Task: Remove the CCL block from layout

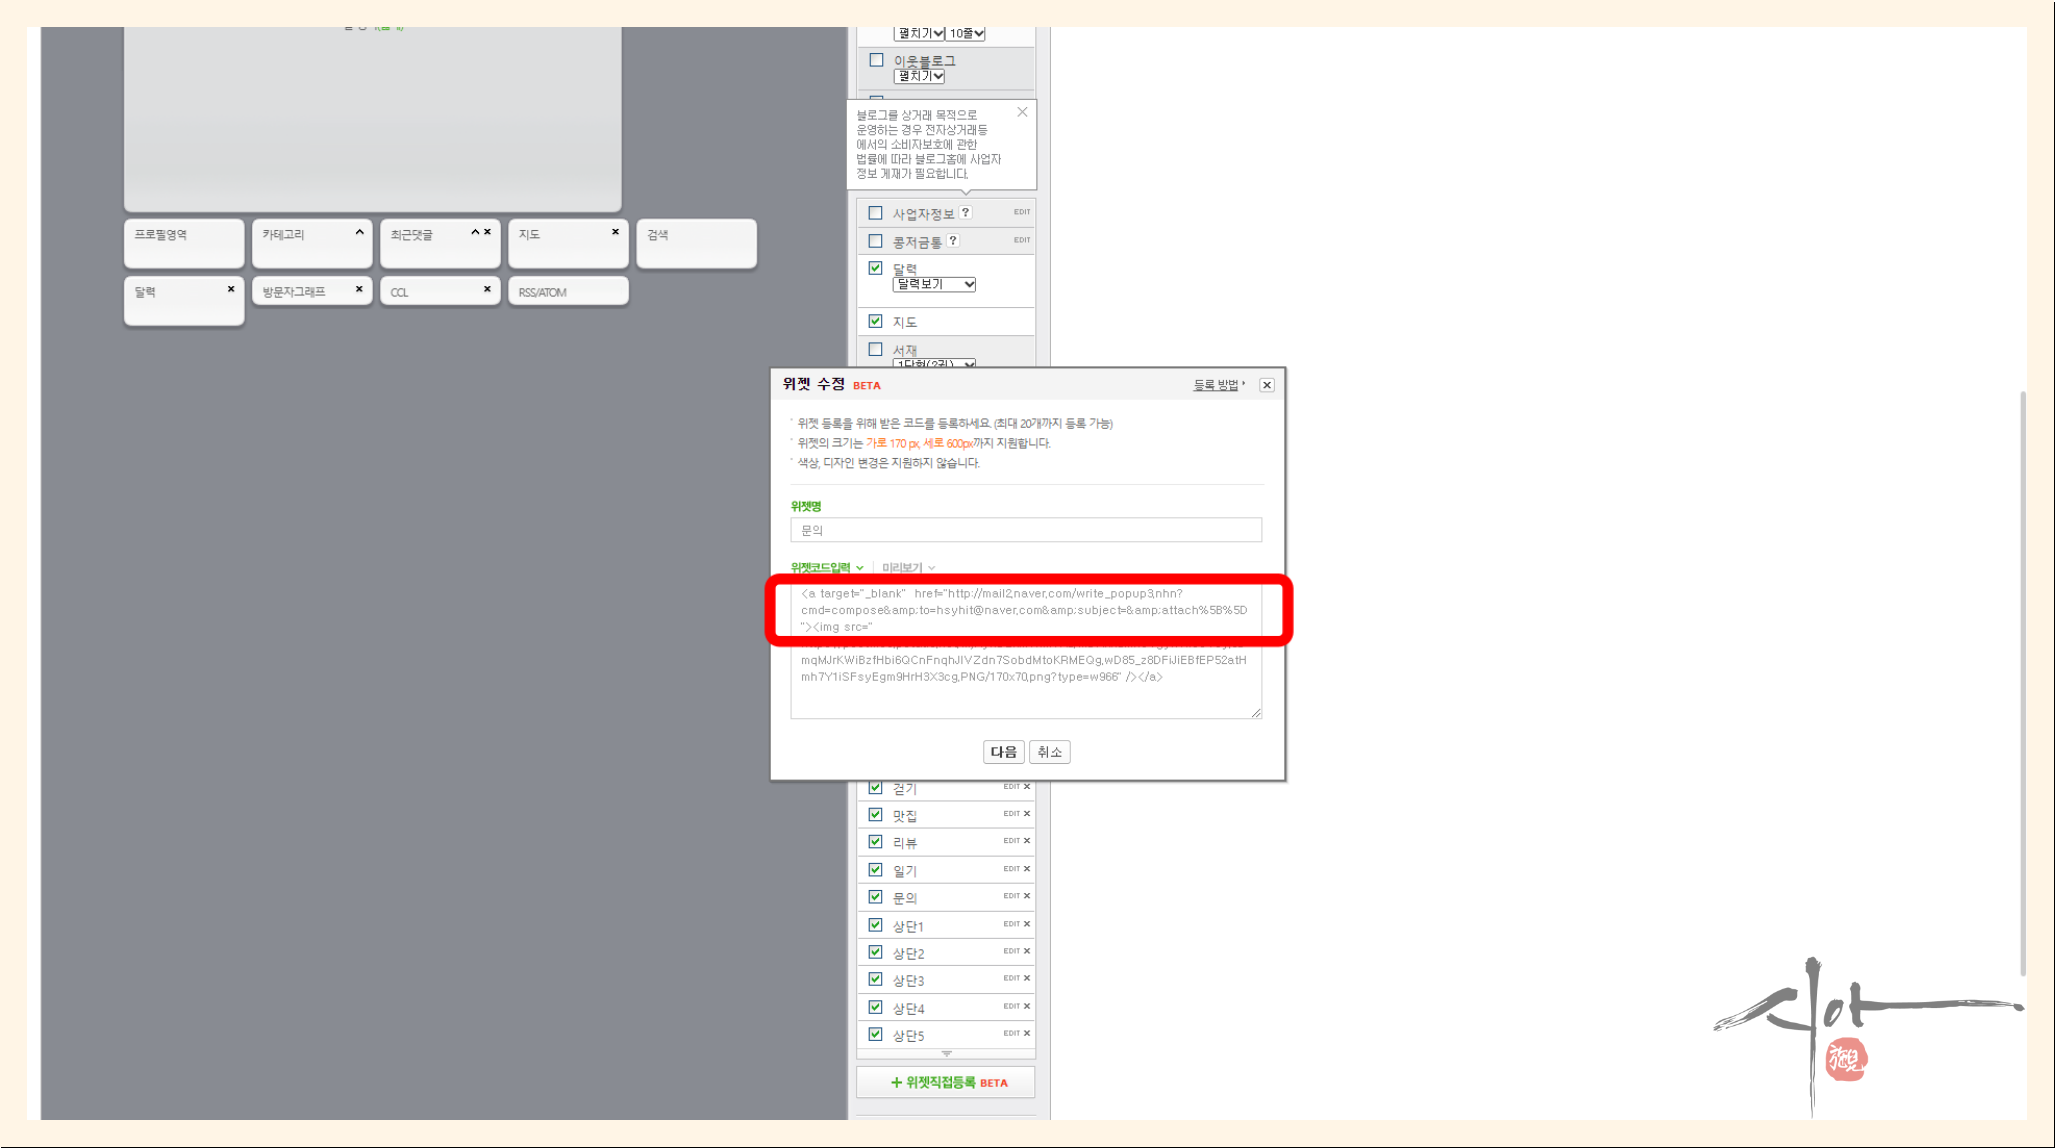Action: pyautogui.click(x=487, y=289)
